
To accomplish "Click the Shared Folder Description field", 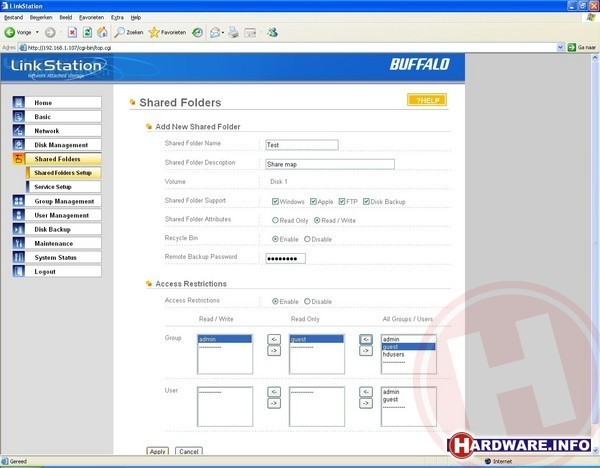I will (x=330, y=164).
